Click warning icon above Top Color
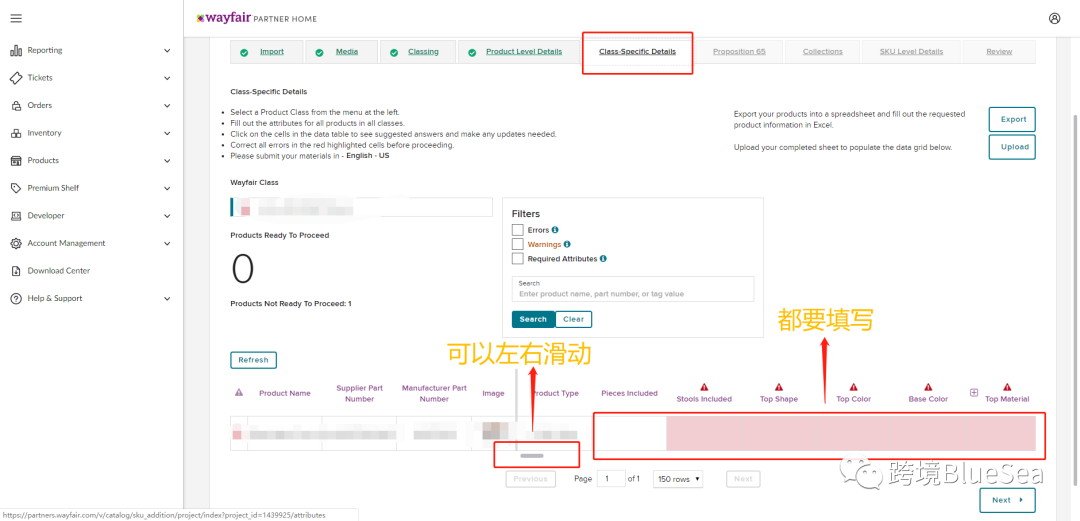The image size is (1080, 521). [x=854, y=387]
